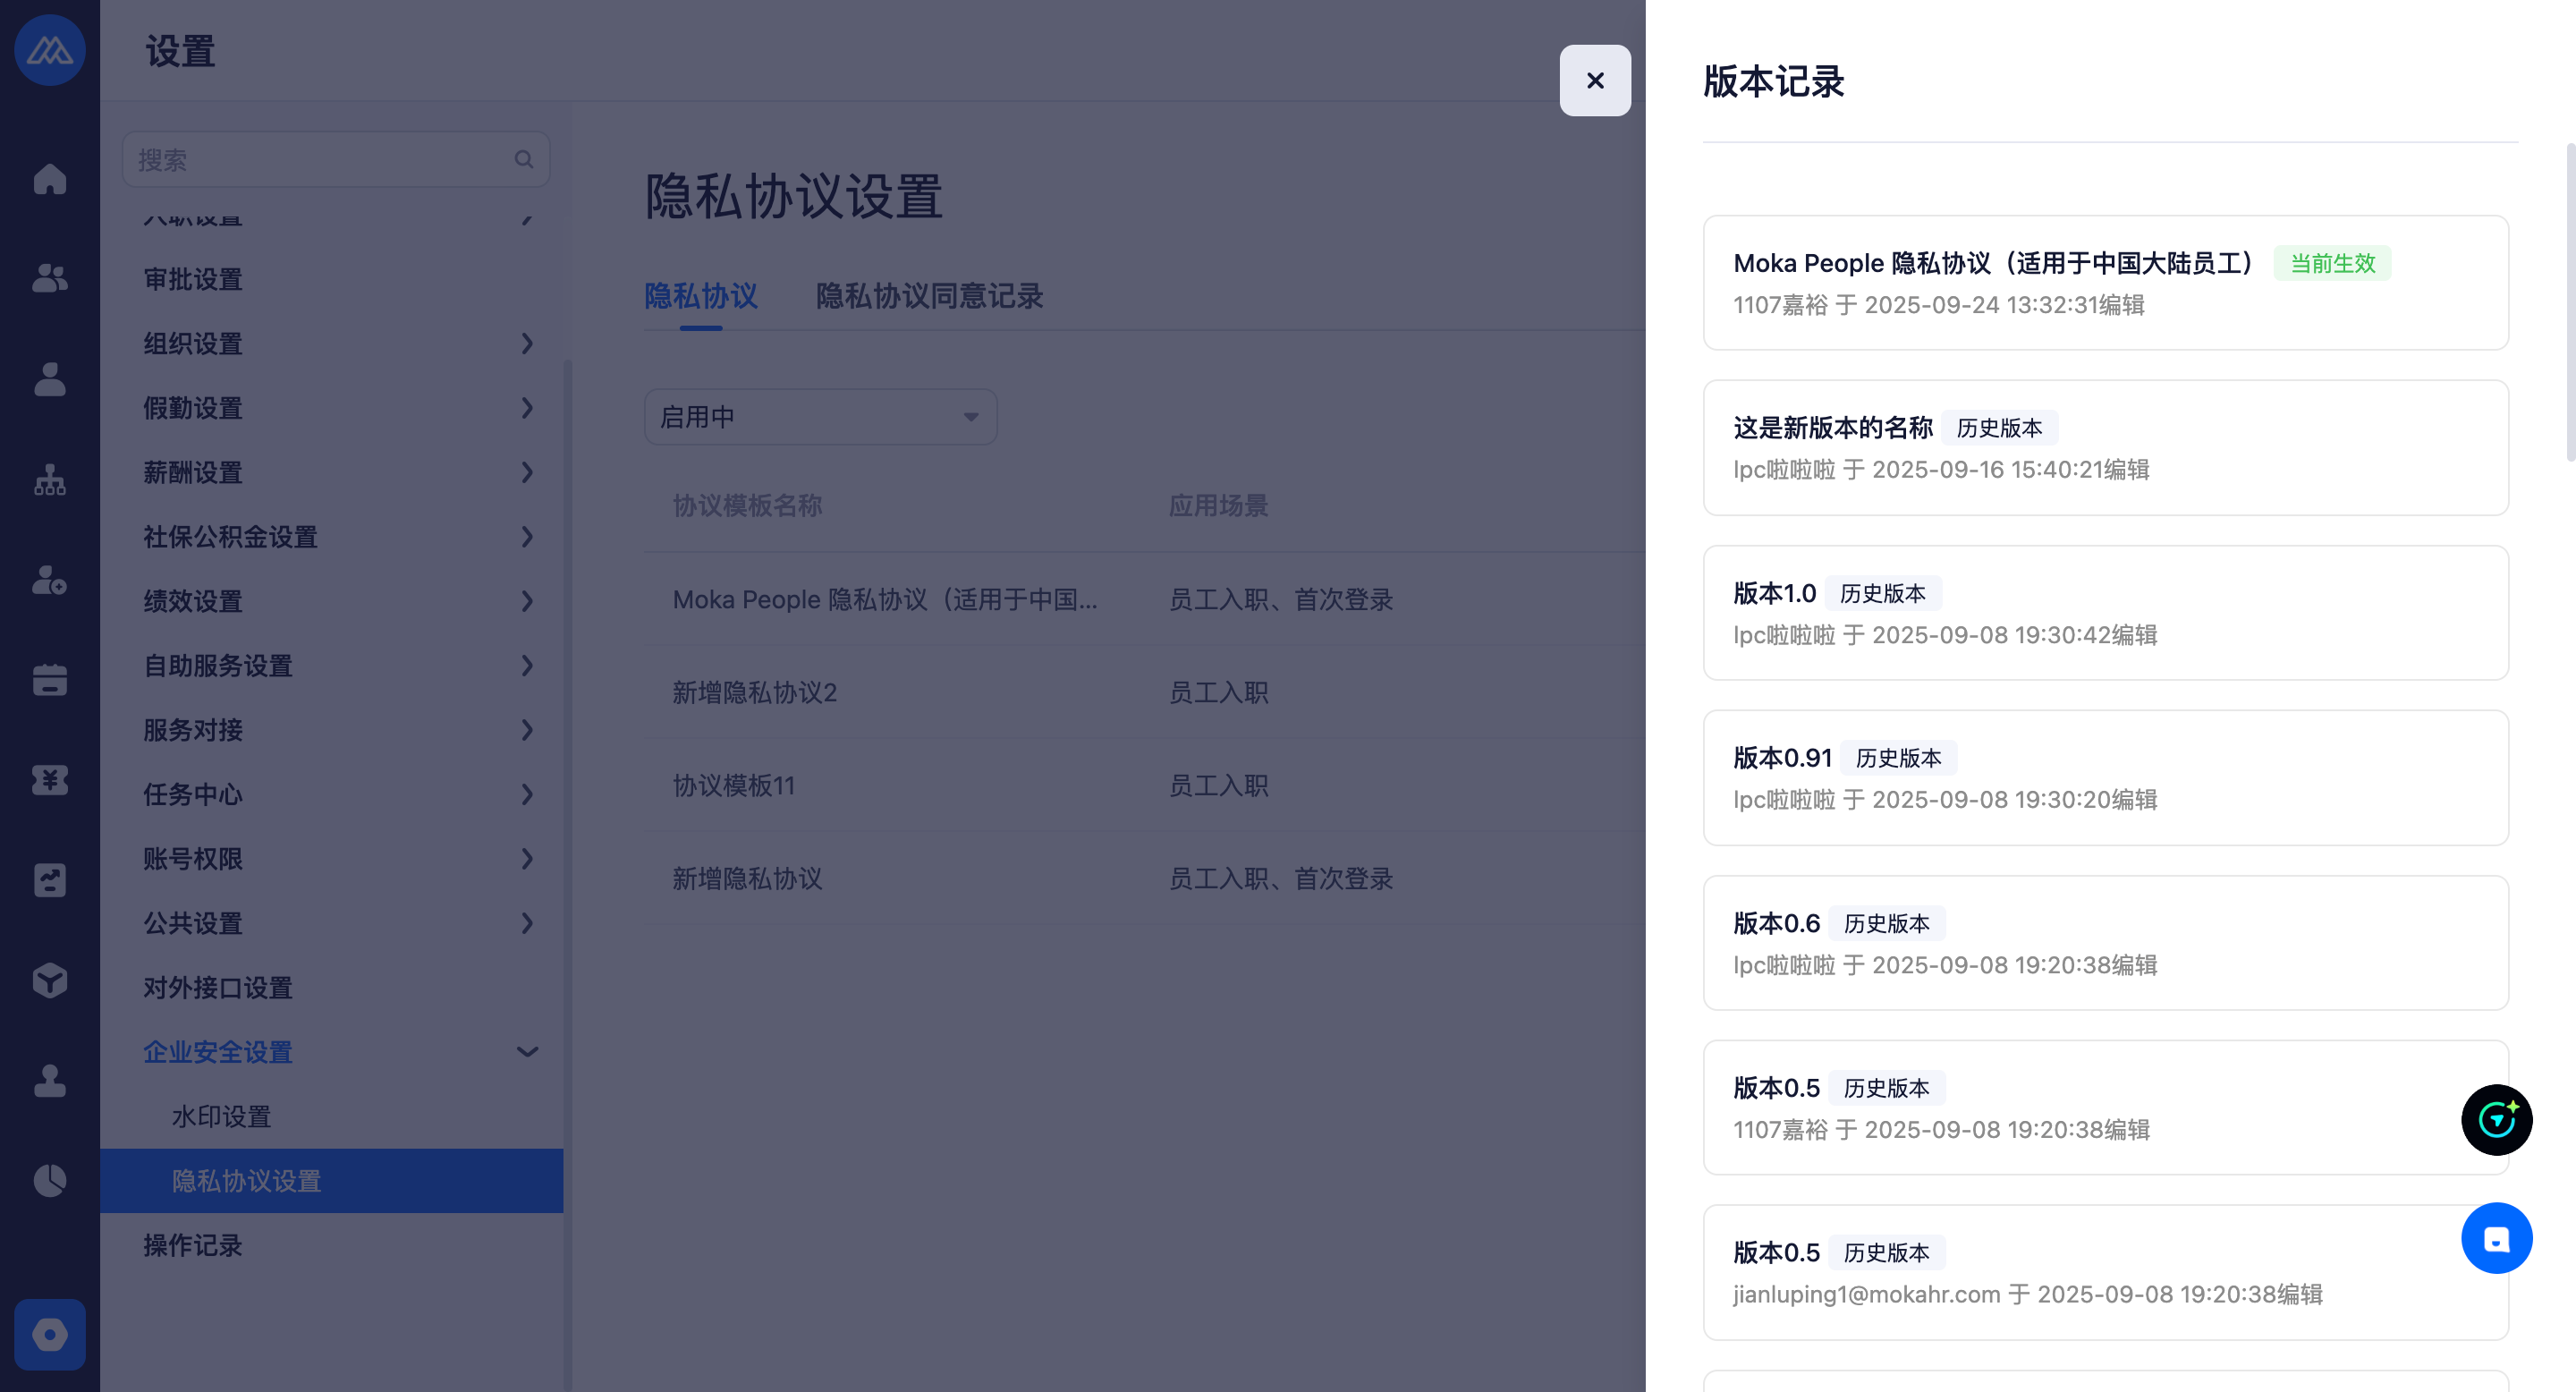Open the single person icon in left rail
This screenshot has height=1392, width=2576.
50,379
